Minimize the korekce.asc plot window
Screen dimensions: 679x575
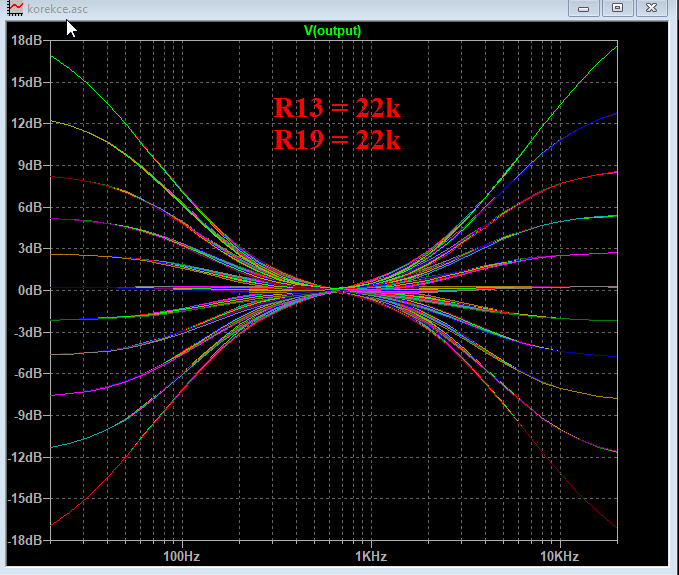[584, 8]
